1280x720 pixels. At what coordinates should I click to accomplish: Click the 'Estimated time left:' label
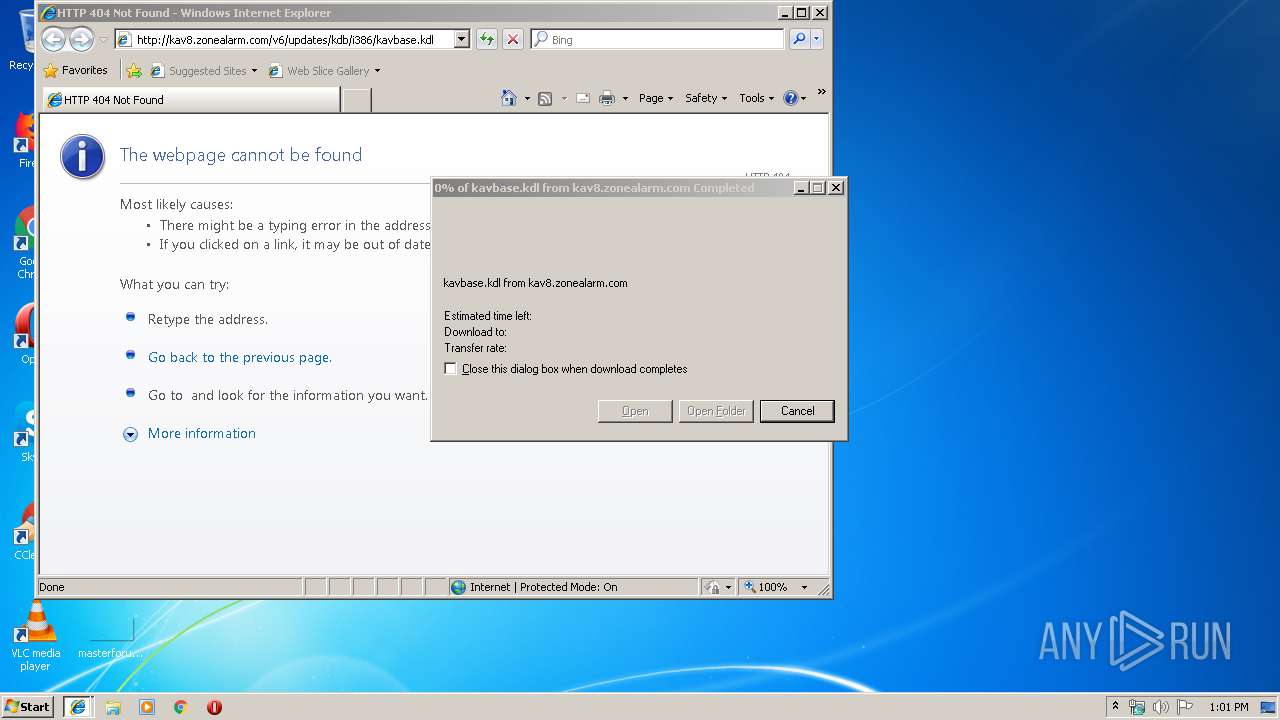[488, 316]
